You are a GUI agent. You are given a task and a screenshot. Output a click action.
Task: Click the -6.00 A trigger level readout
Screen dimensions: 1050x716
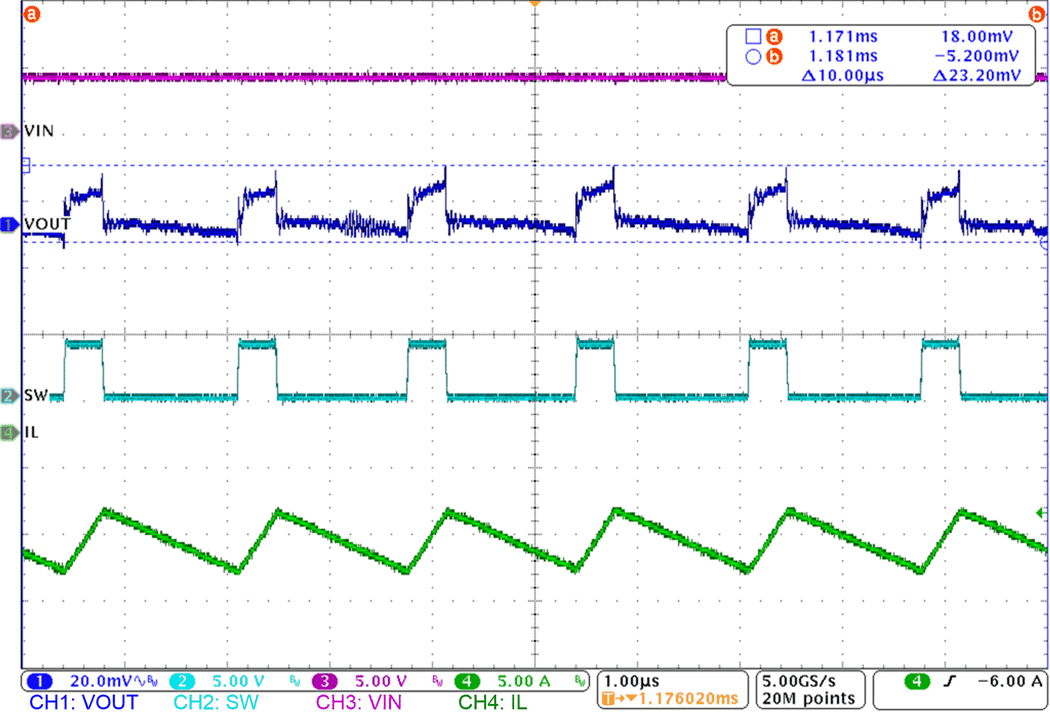coord(1008,681)
